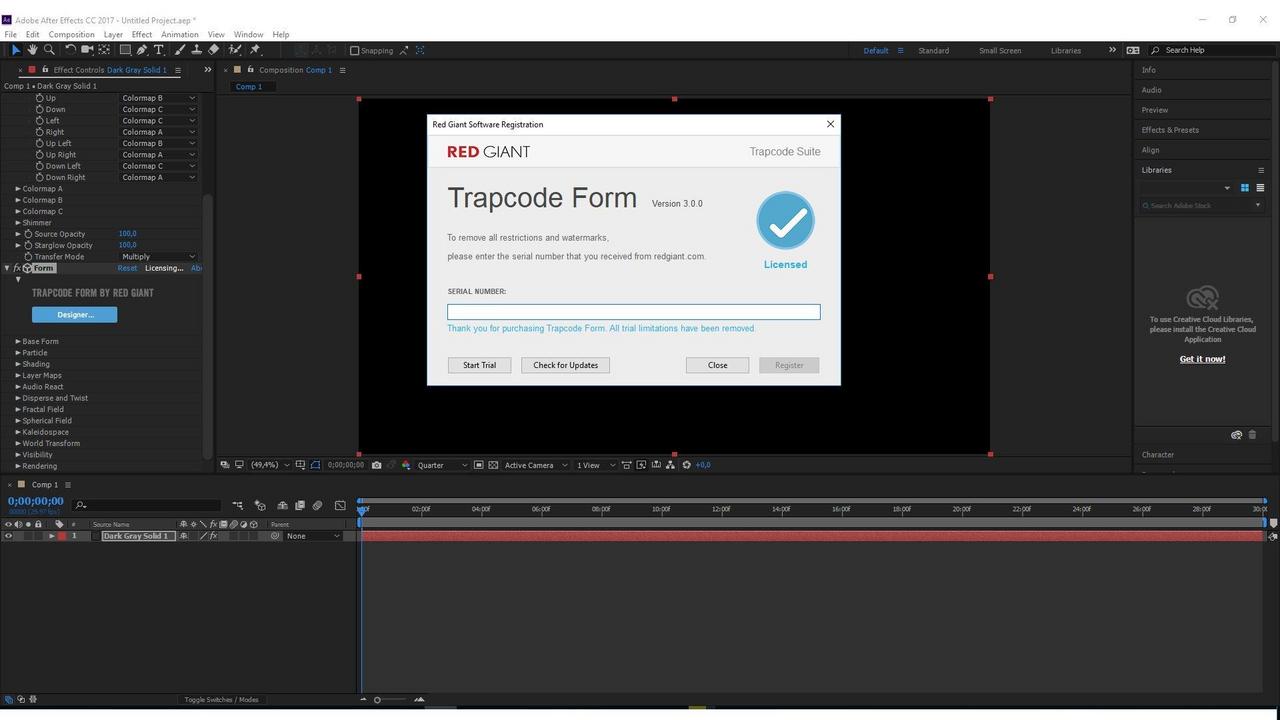Toggle Form effect fx switch
The height and width of the screenshot is (720, 1280).
tap(17, 268)
